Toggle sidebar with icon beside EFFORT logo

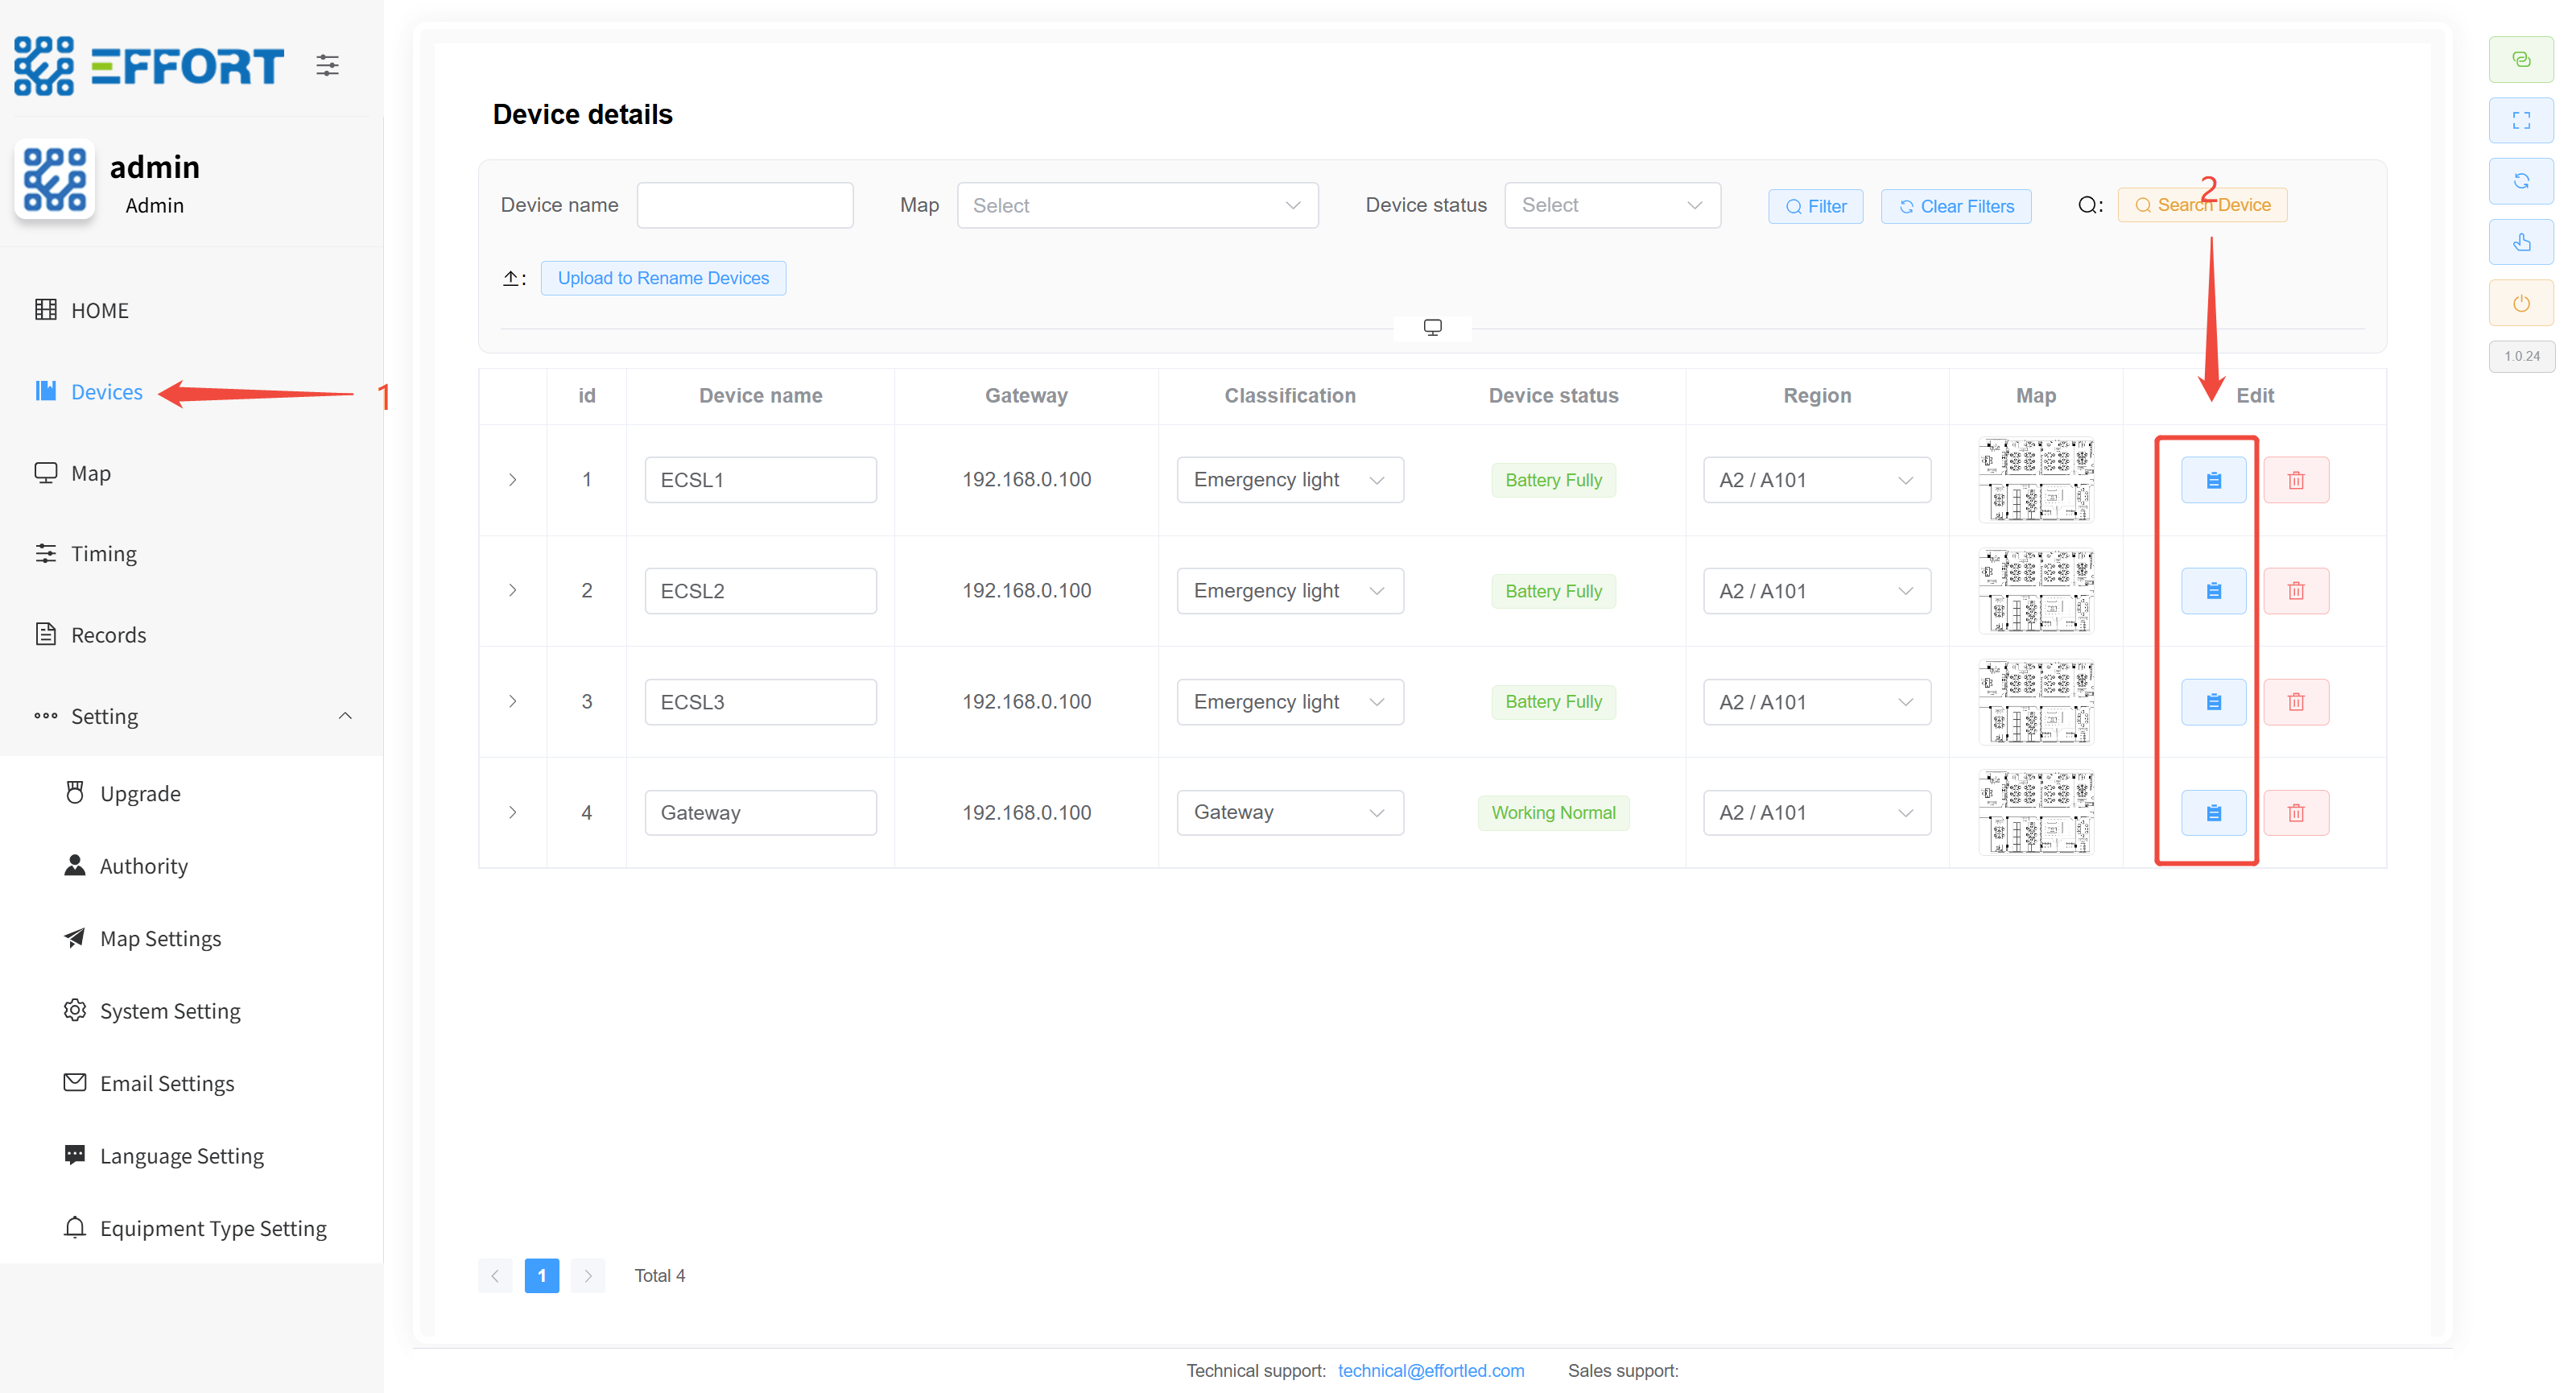tap(327, 66)
